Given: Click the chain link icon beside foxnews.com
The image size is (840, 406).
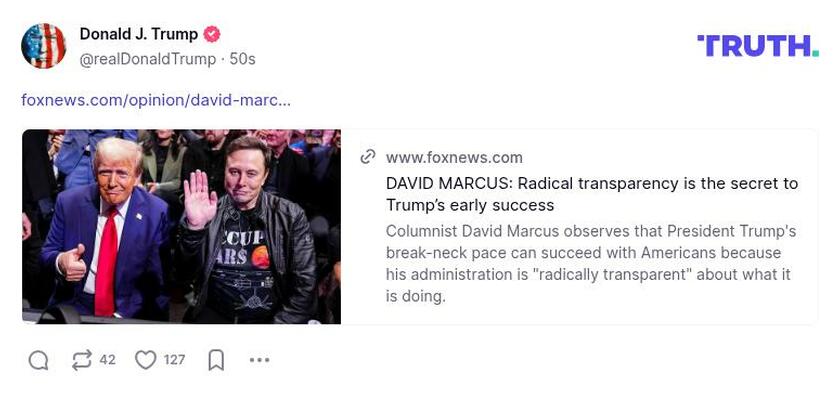Looking at the screenshot, I should click(x=368, y=157).
